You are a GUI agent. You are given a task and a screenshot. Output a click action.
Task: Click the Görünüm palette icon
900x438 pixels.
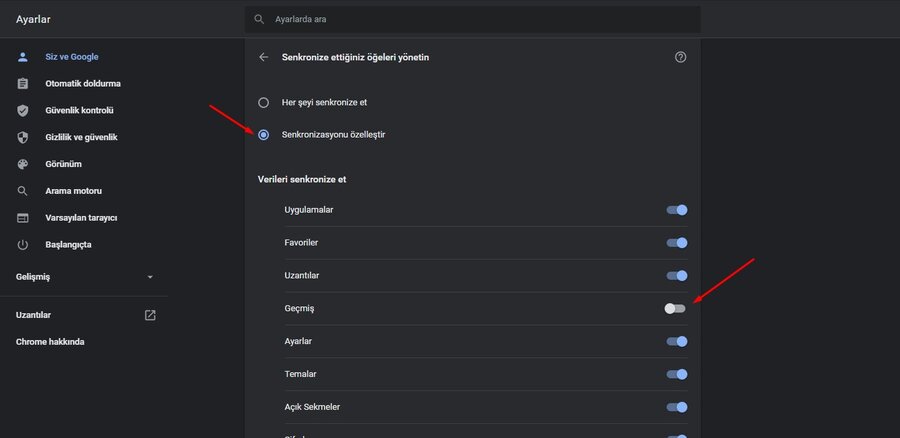point(22,164)
